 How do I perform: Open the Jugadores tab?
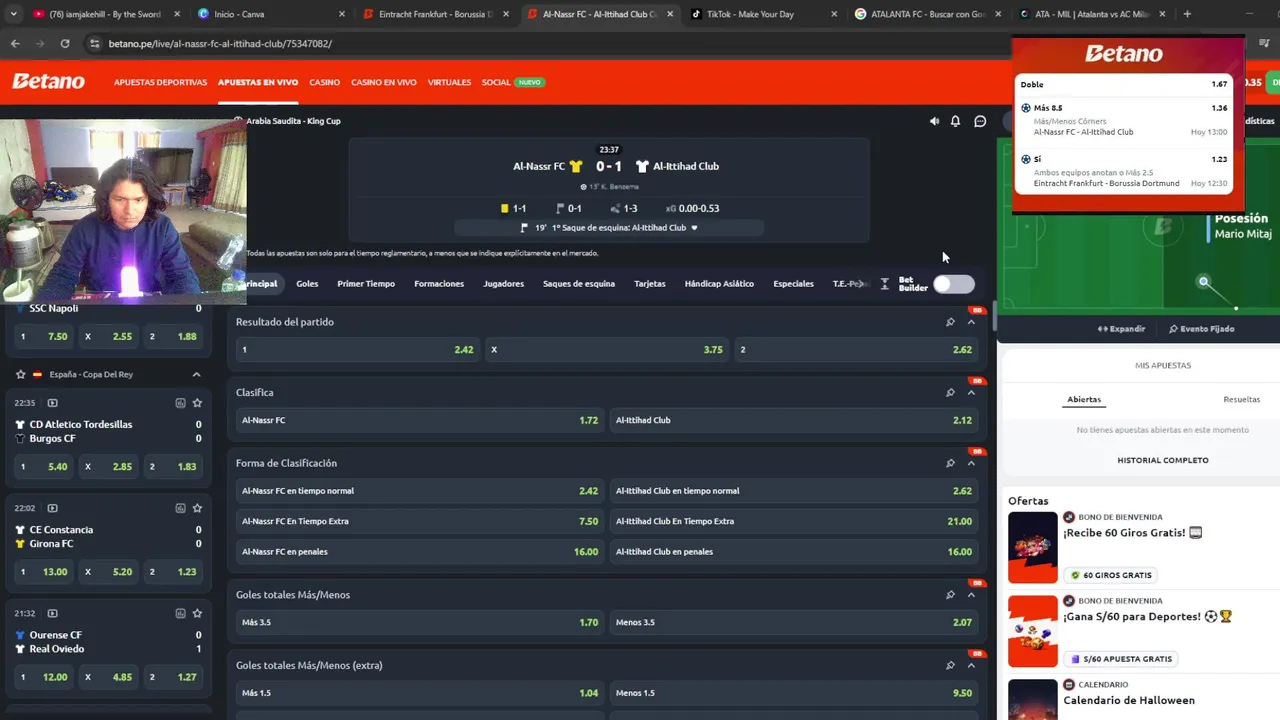tap(504, 284)
